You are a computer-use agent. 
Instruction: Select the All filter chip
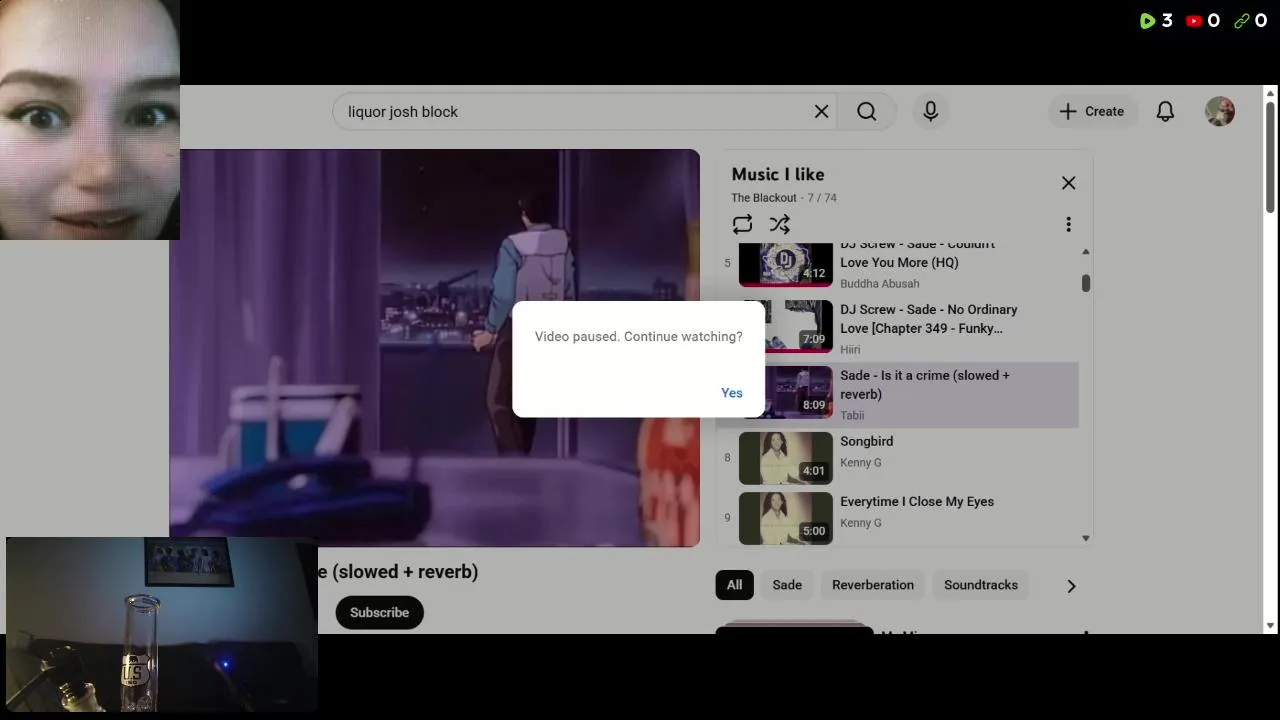[734, 585]
